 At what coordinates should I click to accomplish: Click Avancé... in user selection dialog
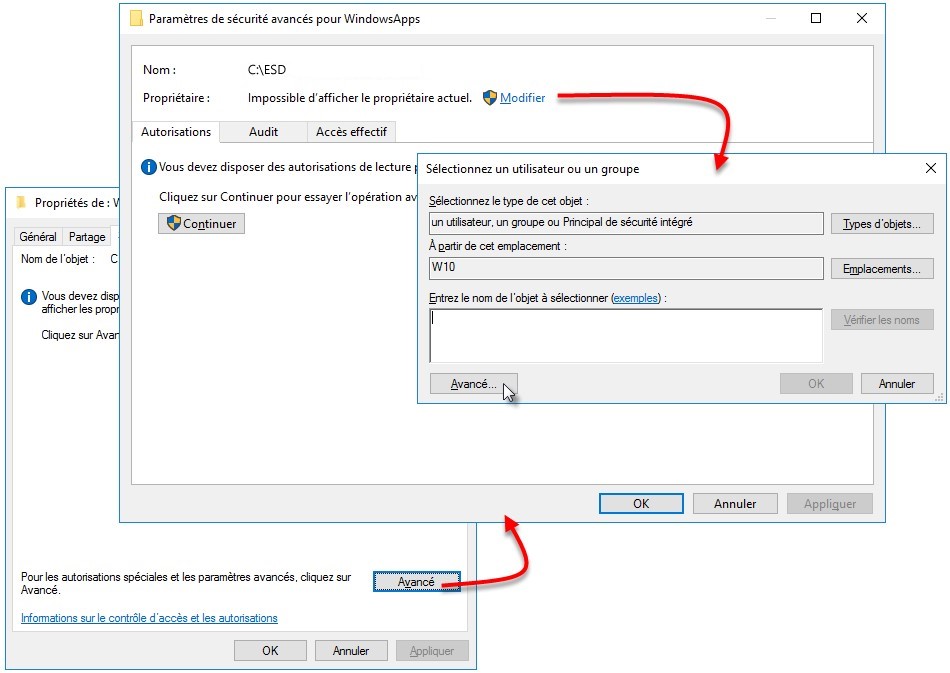473,383
